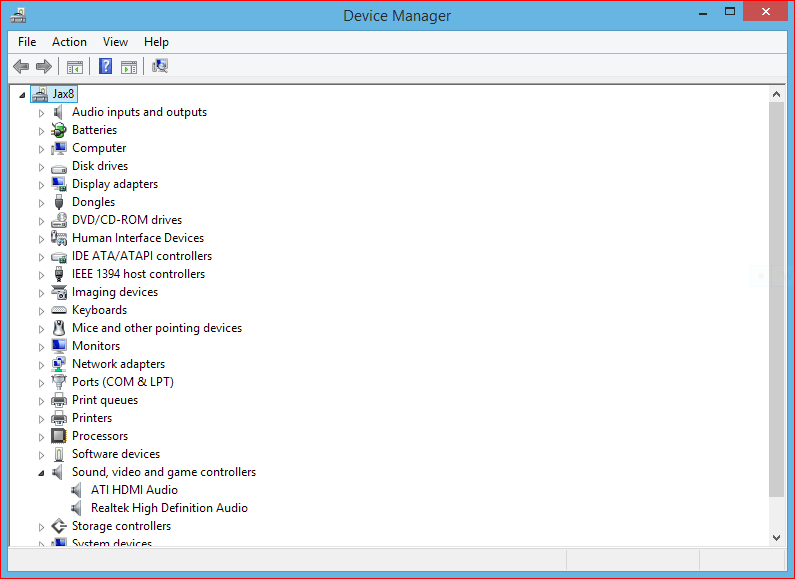The height and width of the screenshot is (579, 795).
Task: Click the Processors chip icon
Action: tap(59, 436)
